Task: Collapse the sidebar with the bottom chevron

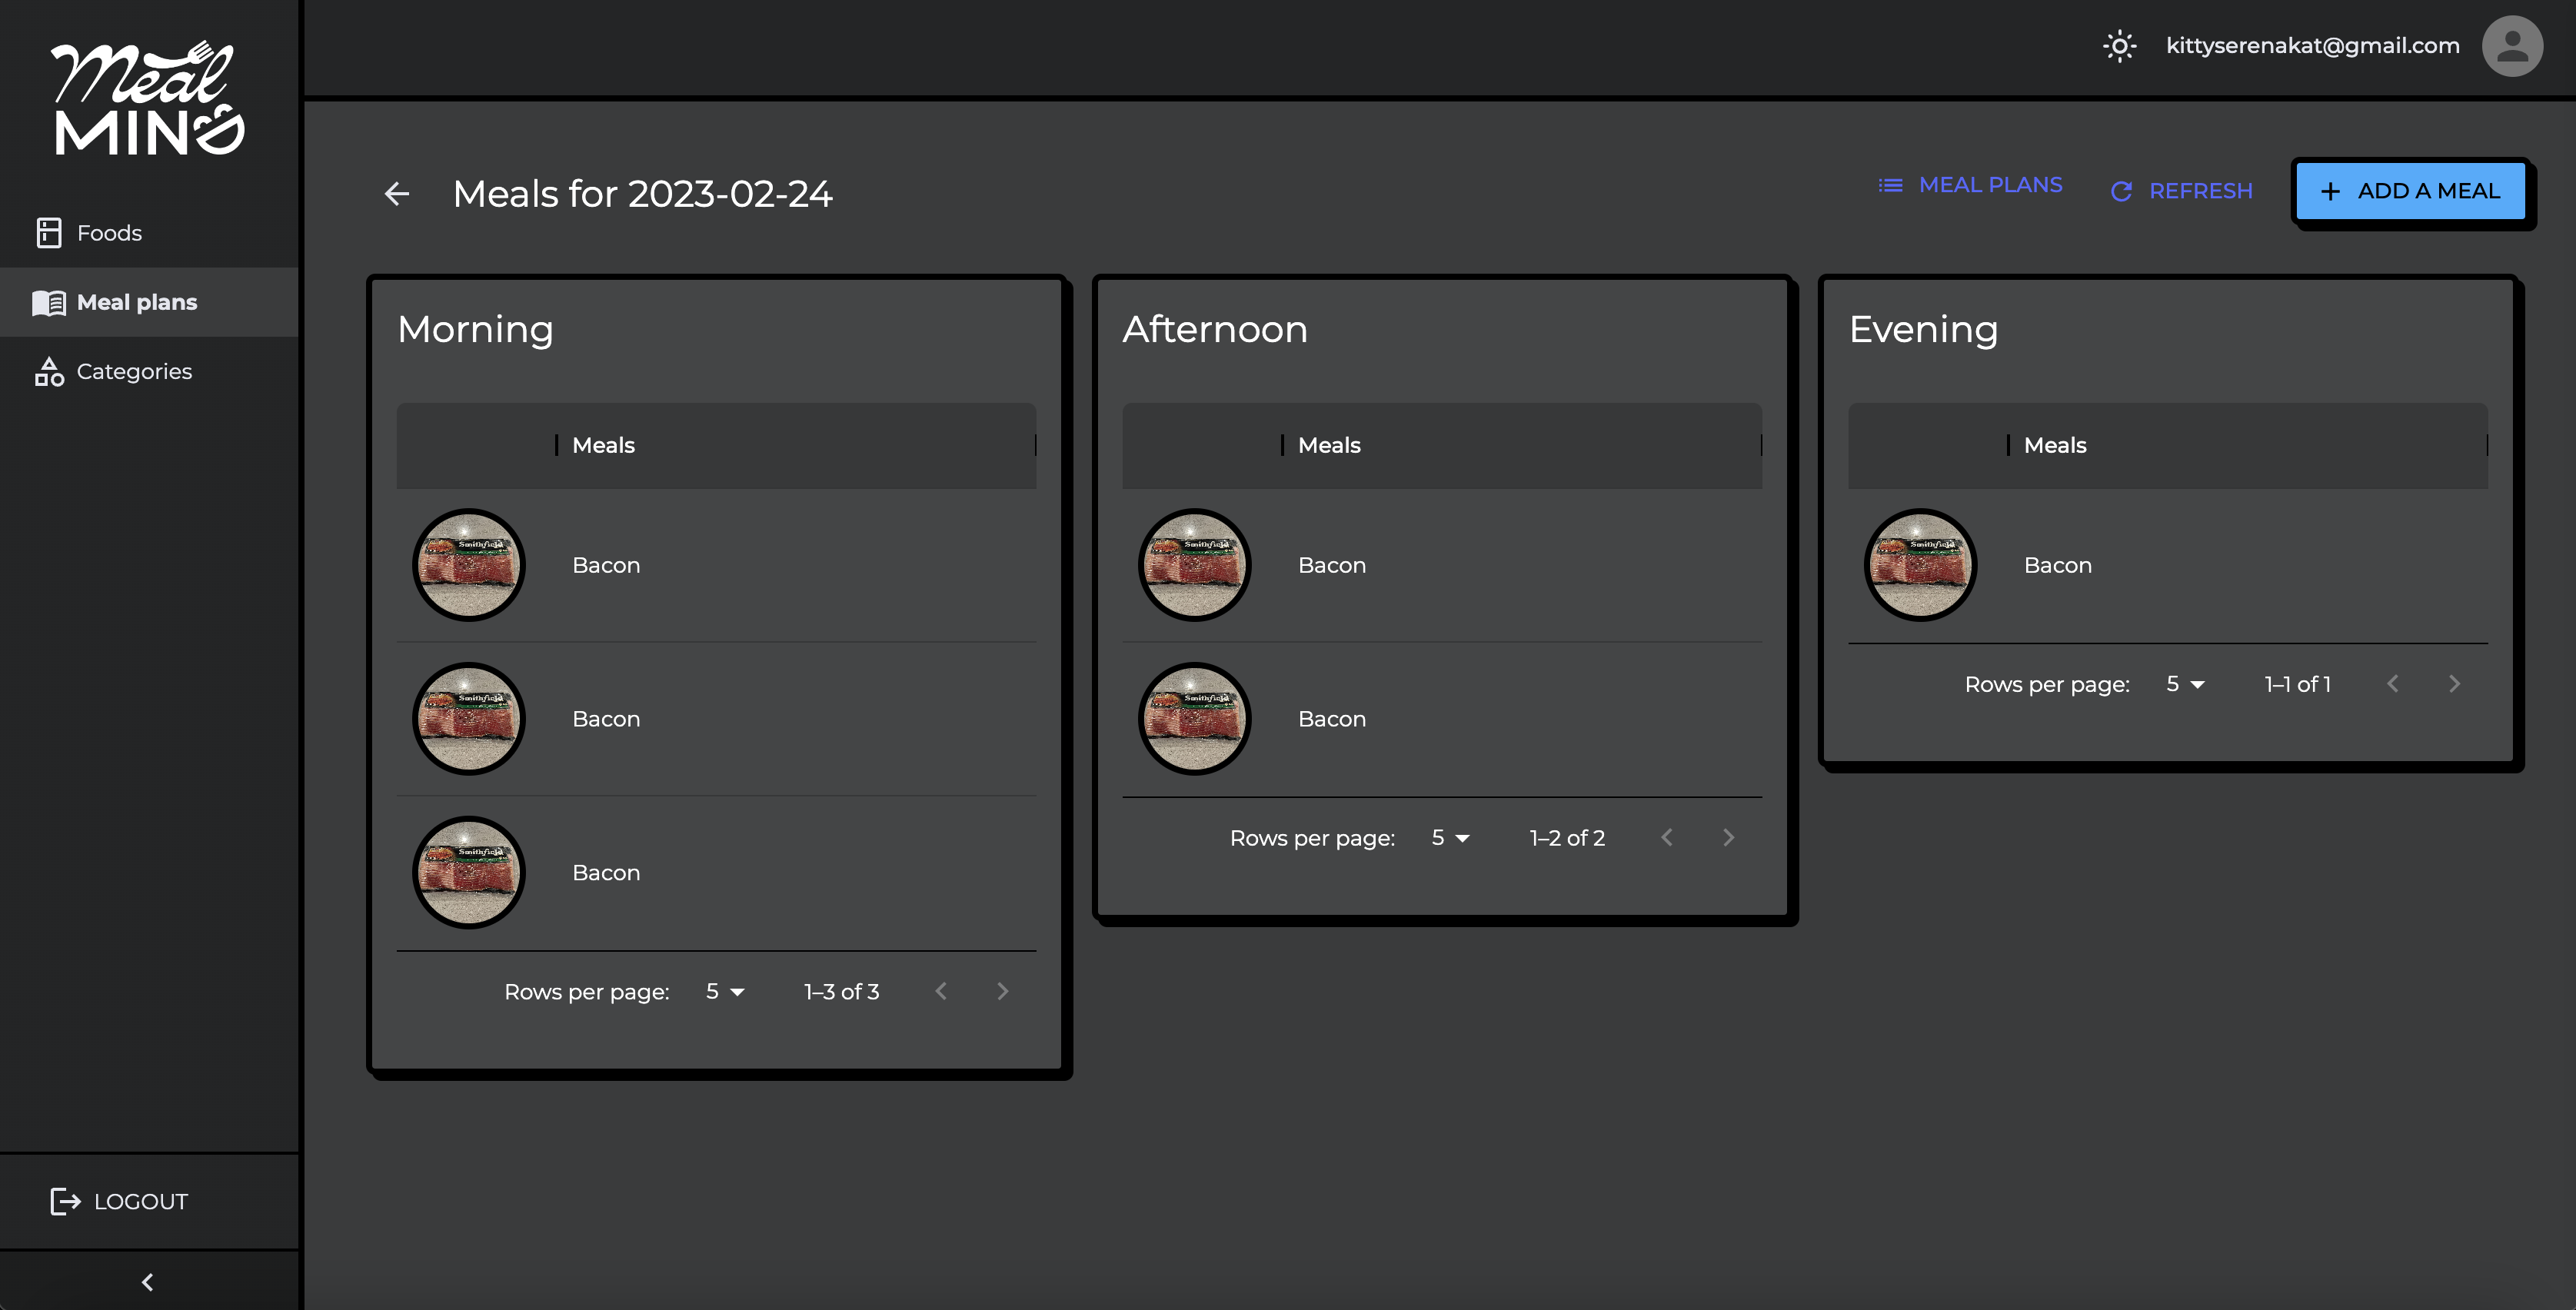Action: pos(148,1282)
